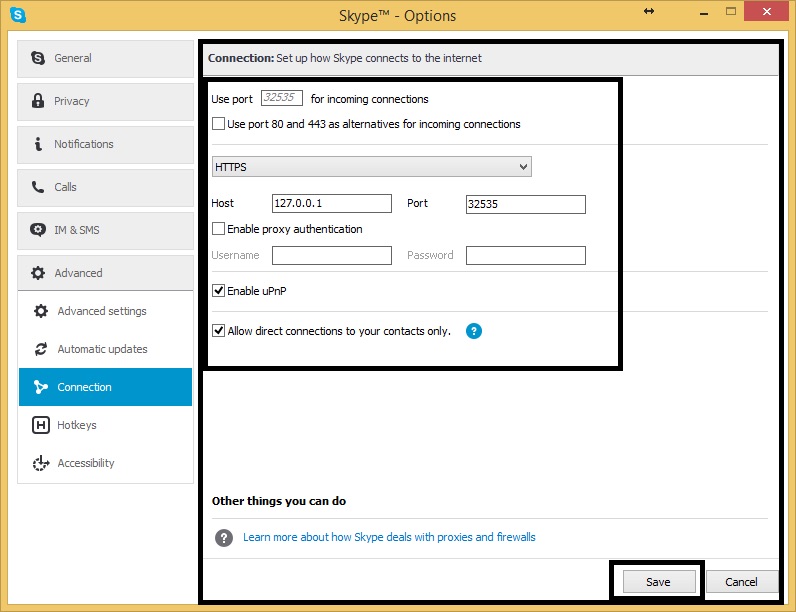796x612 pixels.
Task: Open the General options tab
Action: [x=106, y=58]
